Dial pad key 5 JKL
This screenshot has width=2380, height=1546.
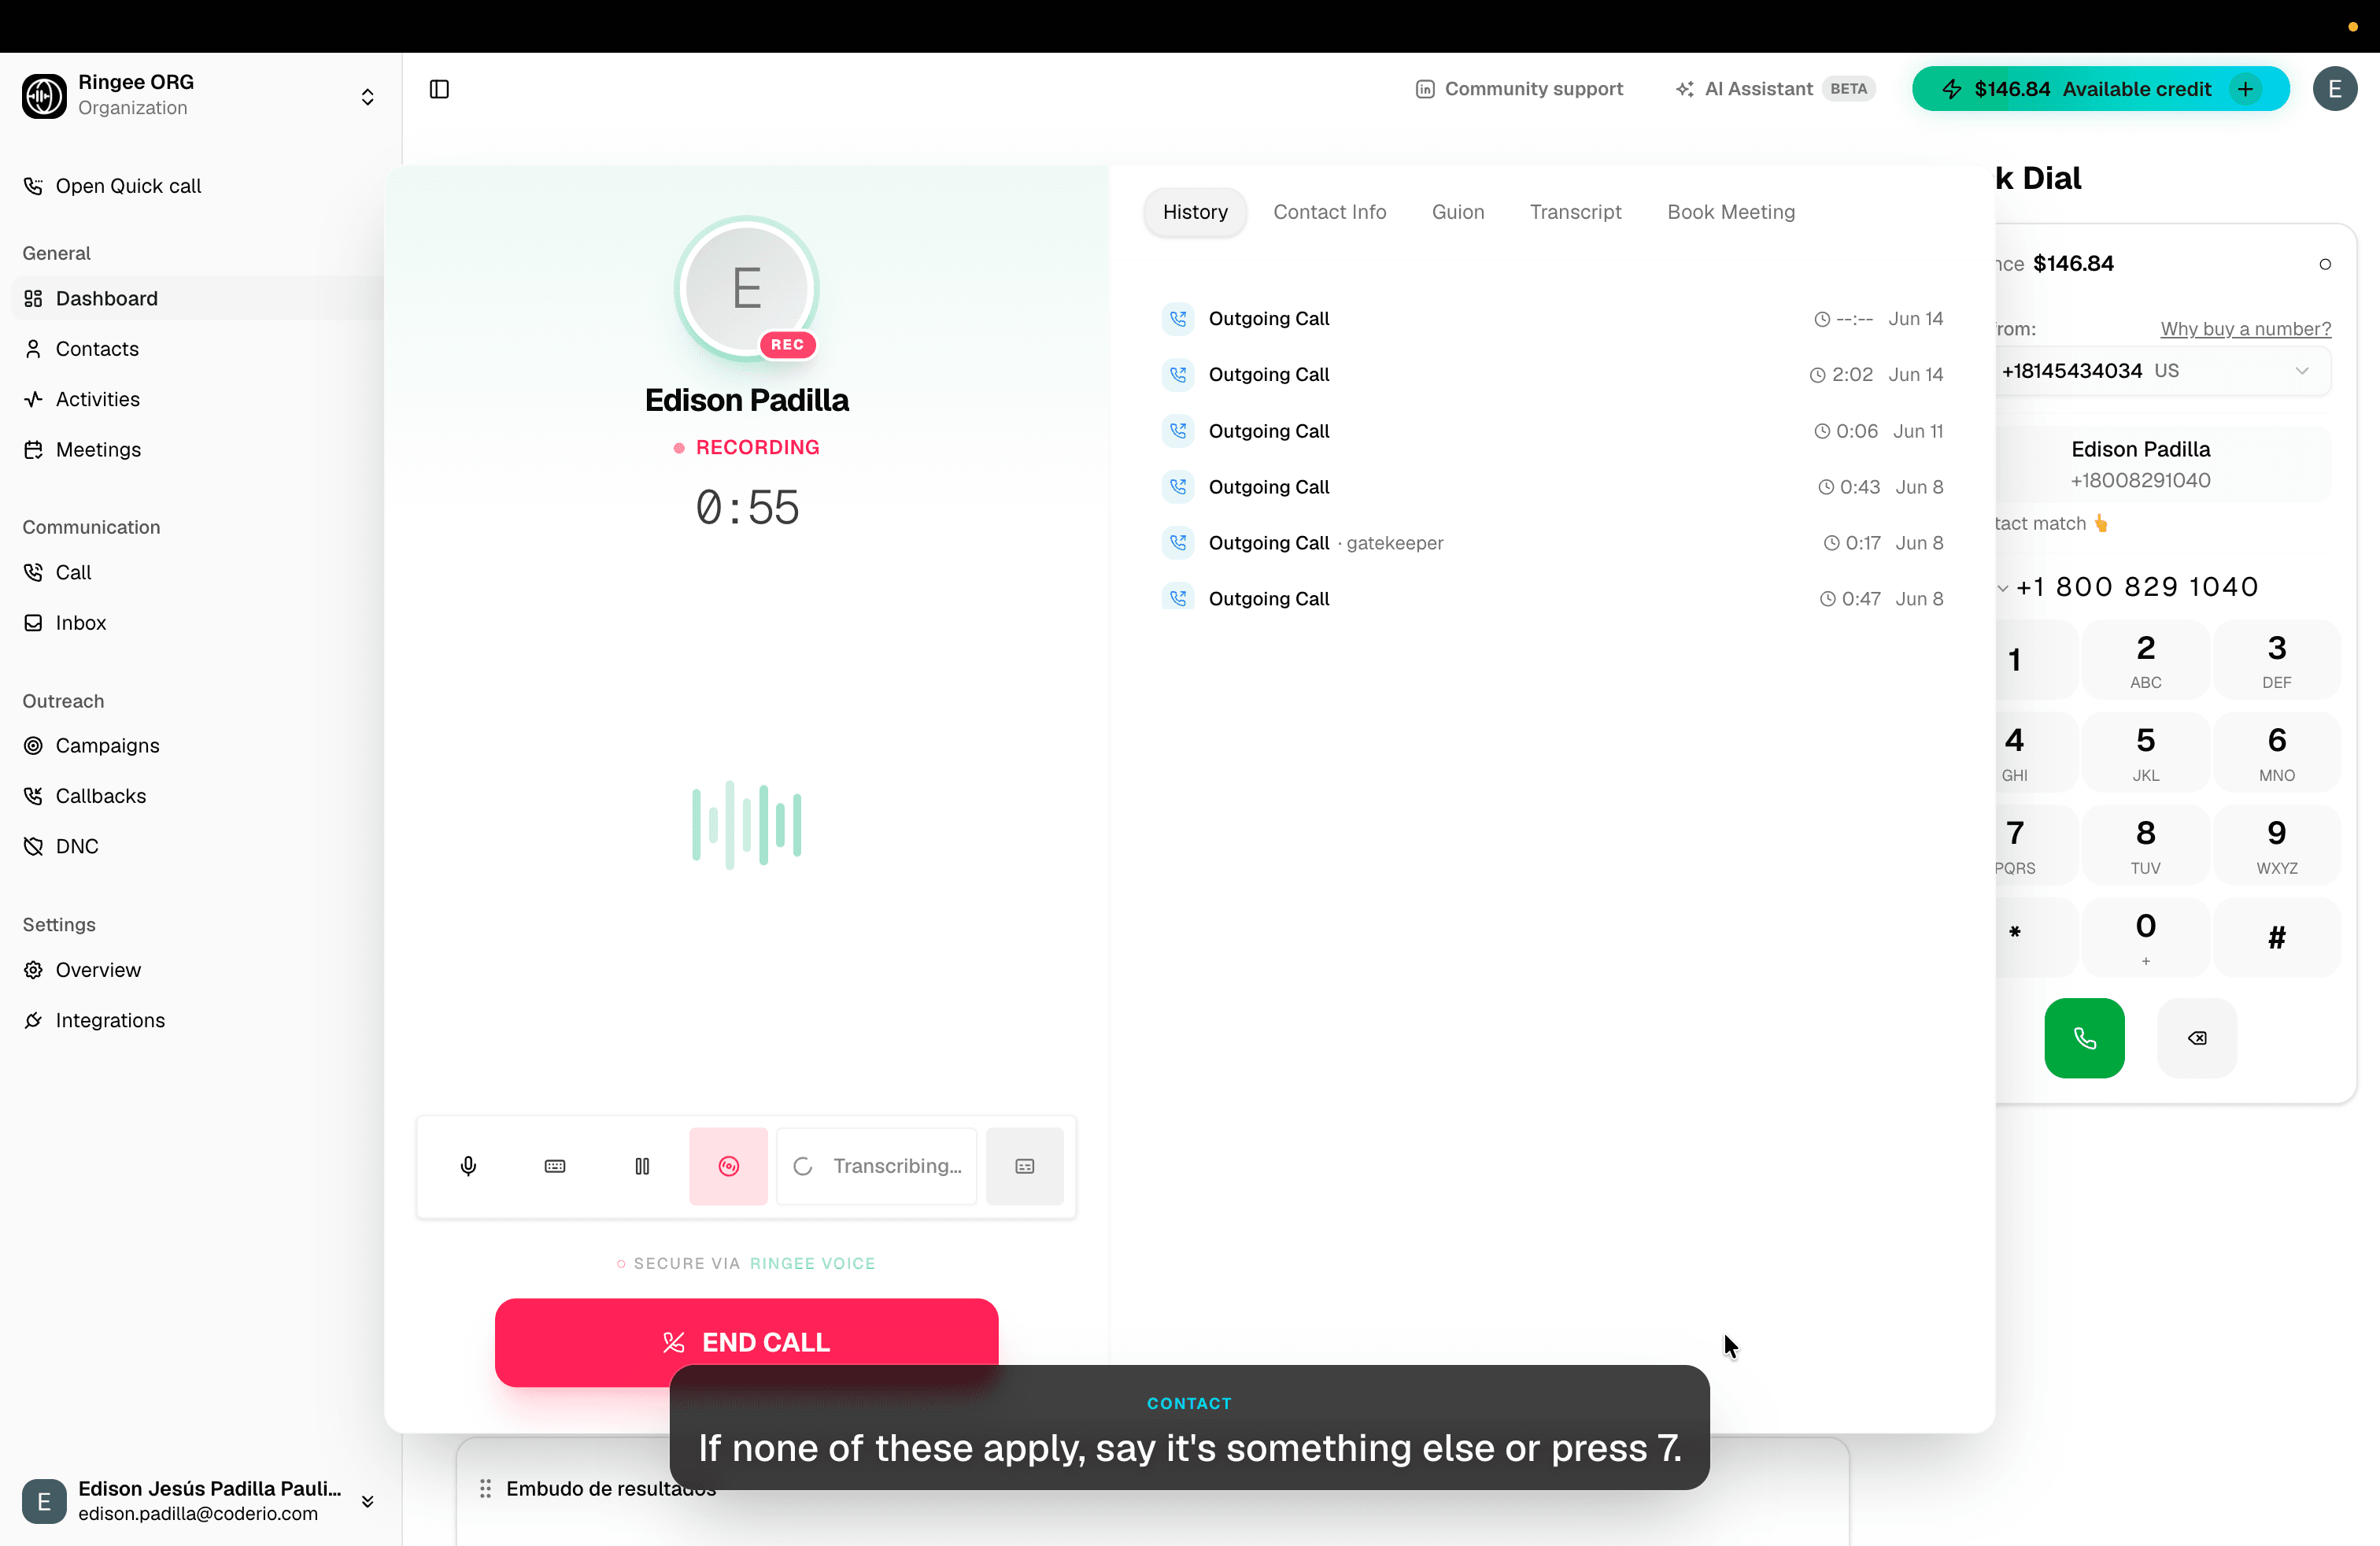pos(2145,753)
